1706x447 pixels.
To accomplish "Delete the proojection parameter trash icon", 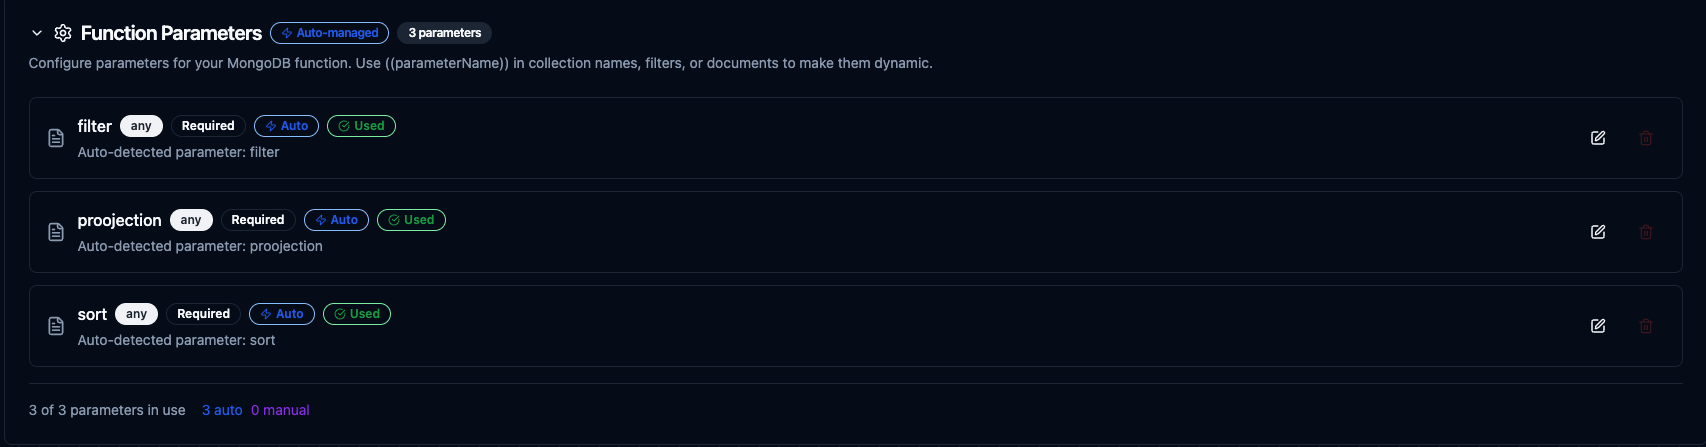I will (x=1646, y=232).
